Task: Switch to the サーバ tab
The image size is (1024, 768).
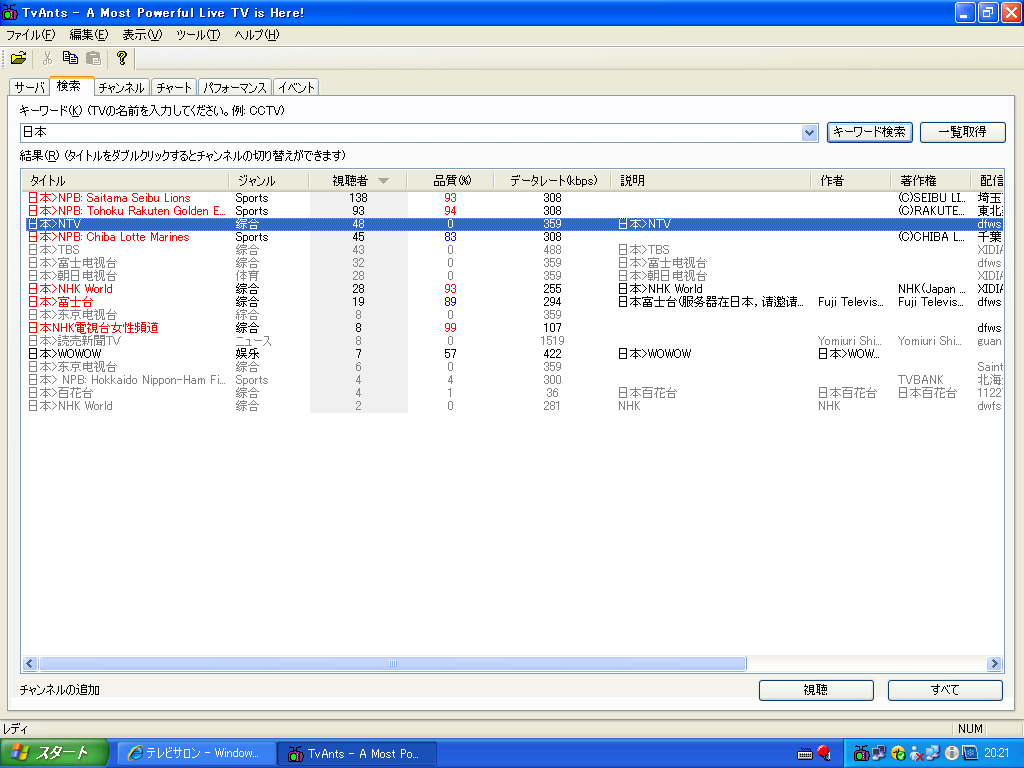Action: (x=30, y=88)
